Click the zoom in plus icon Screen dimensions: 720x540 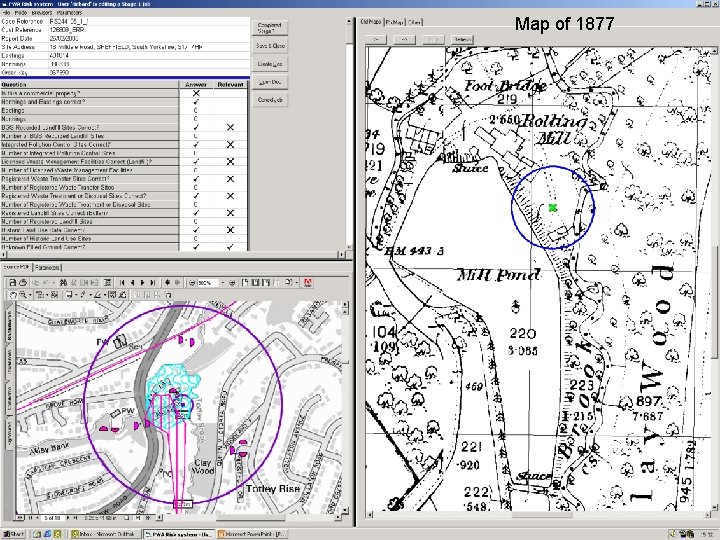233,284
